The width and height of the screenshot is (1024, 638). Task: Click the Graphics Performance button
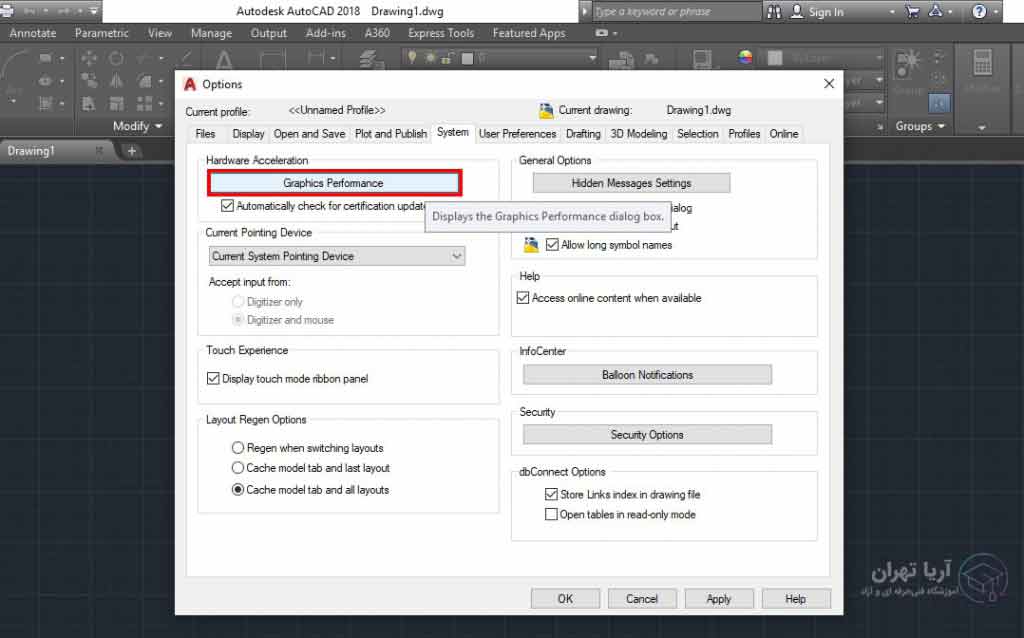point(333,183)
